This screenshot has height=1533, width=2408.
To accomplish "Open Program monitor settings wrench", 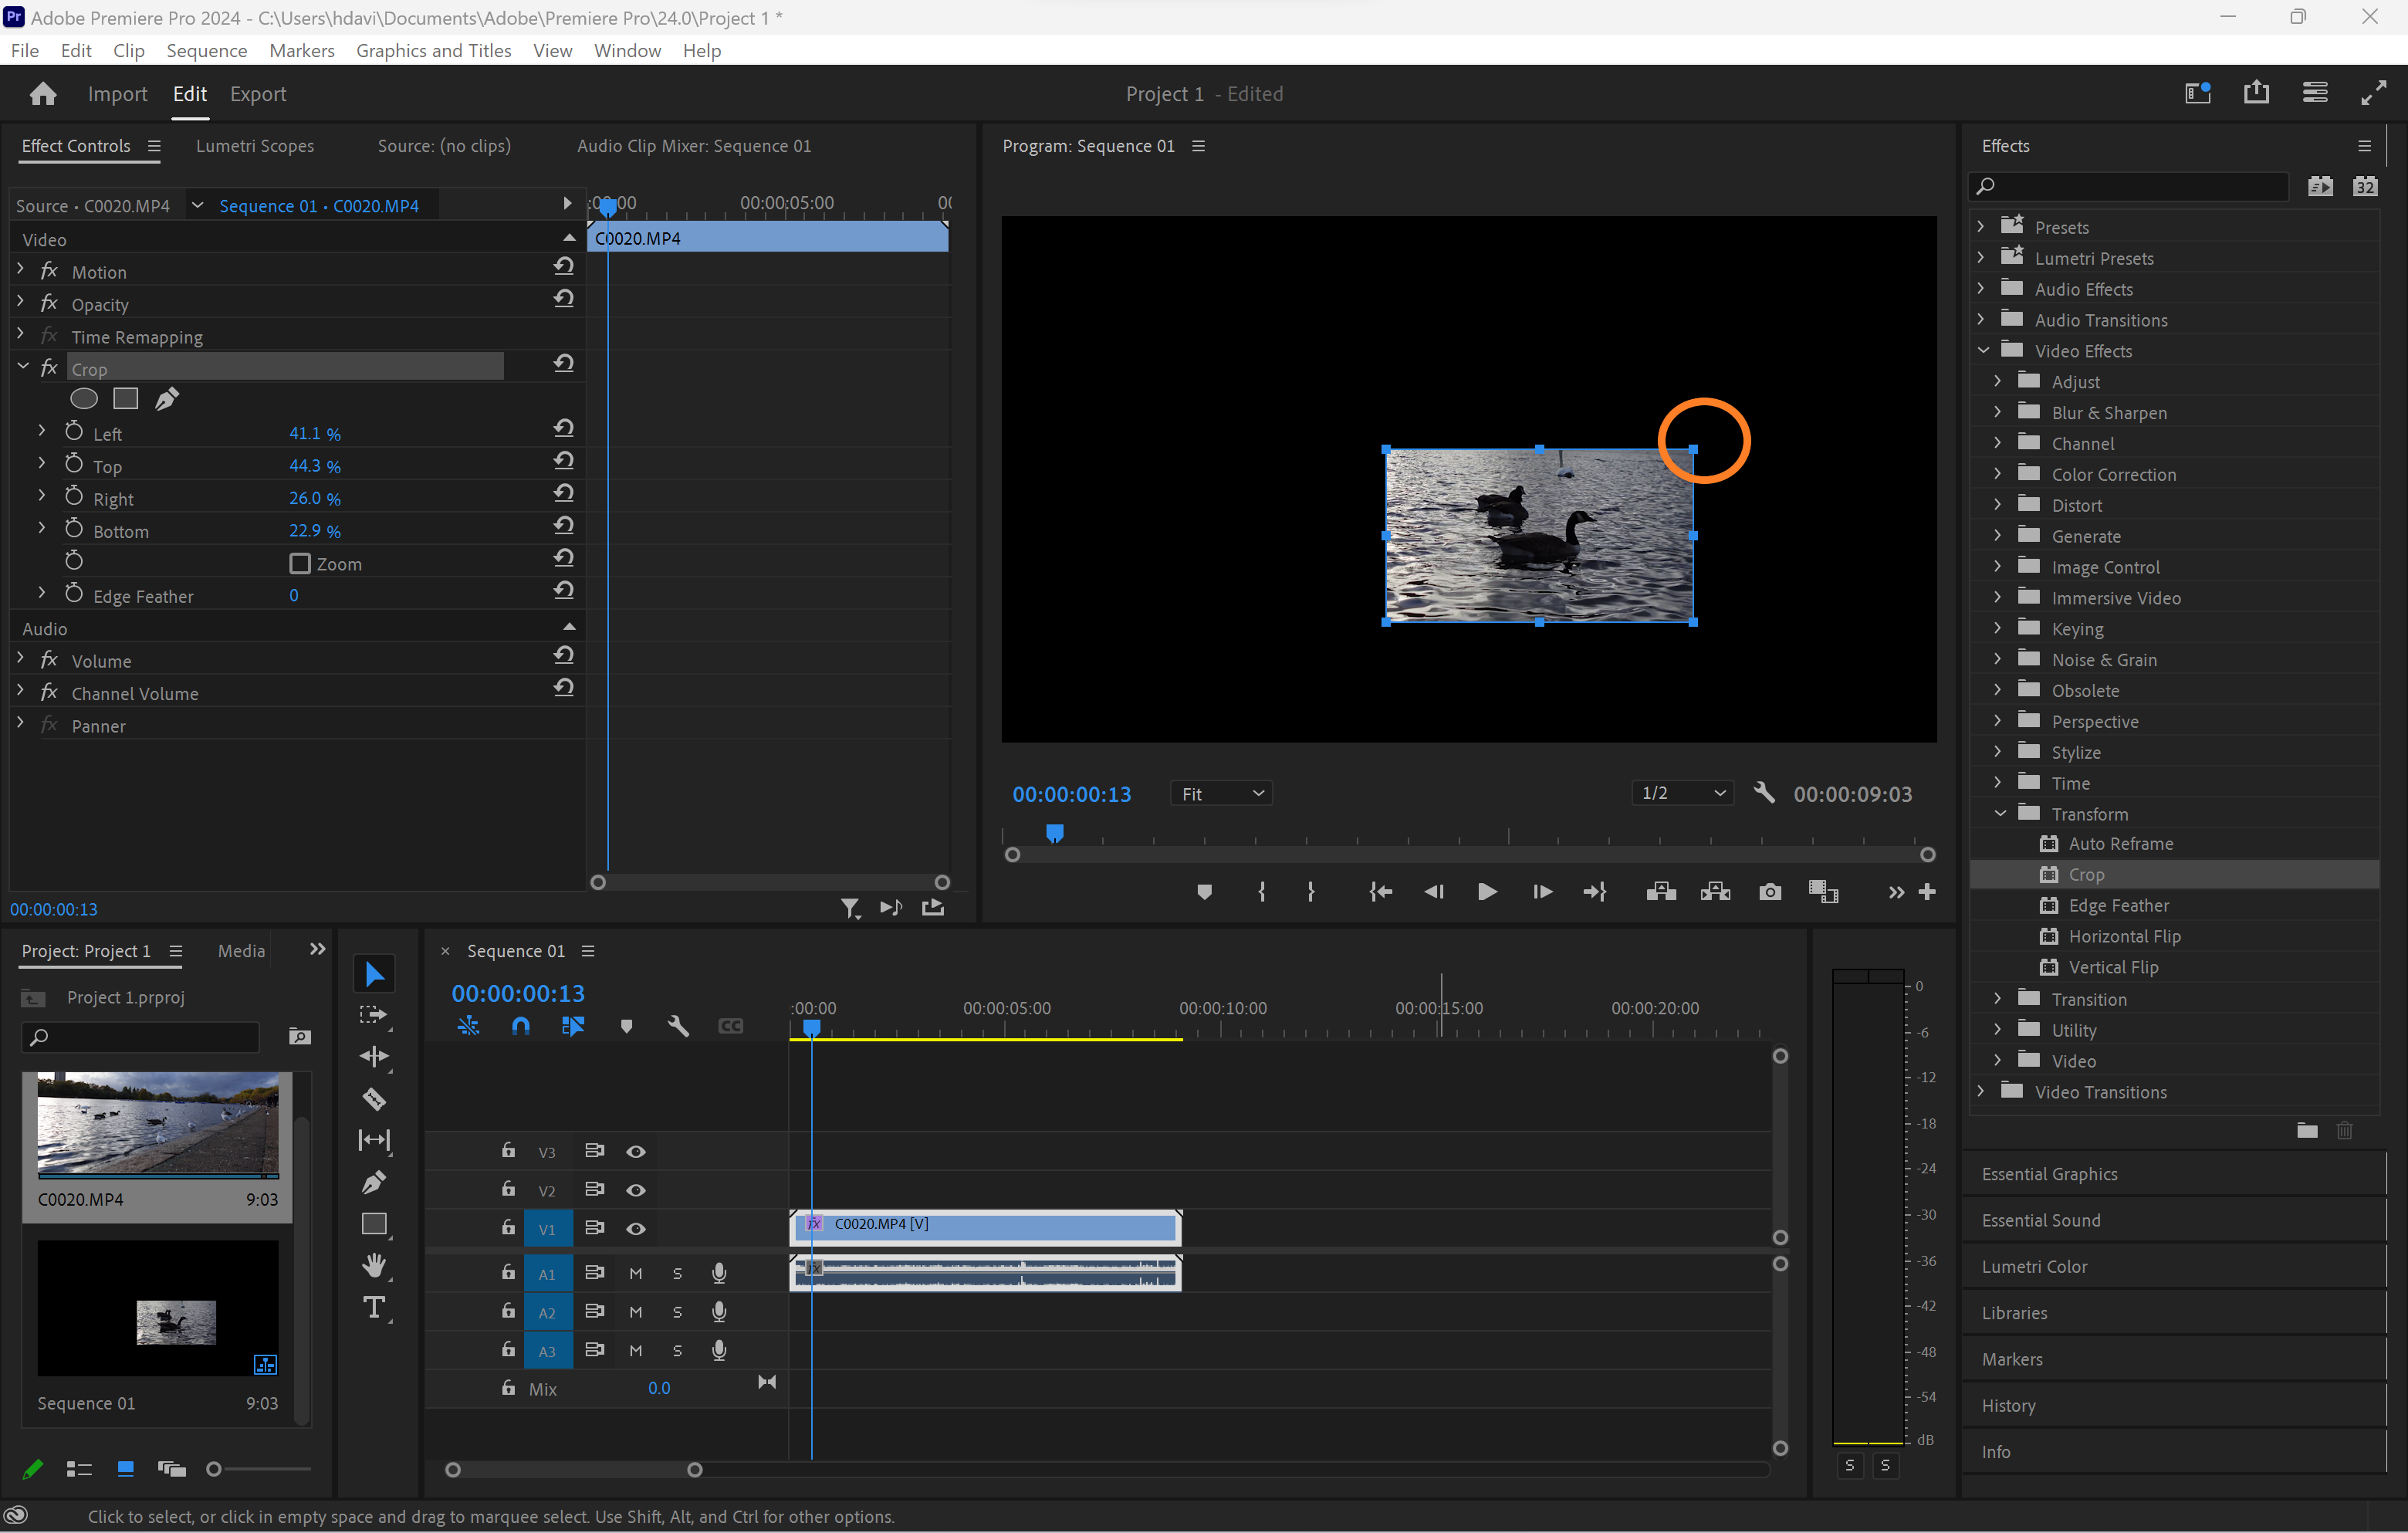I will 1764,793.
